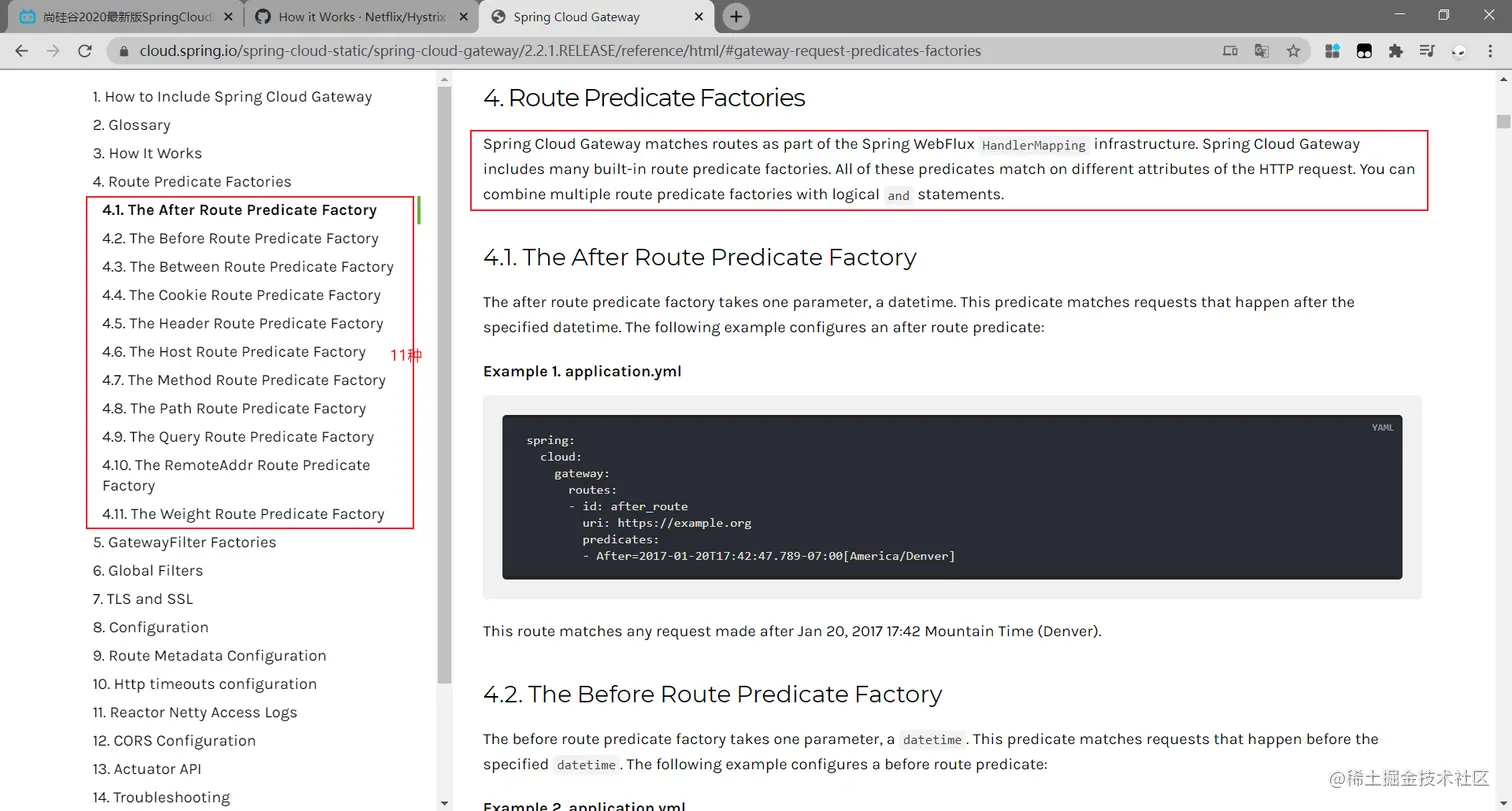Open '1. How to Include Spring Cloud Gateway'

232,97
